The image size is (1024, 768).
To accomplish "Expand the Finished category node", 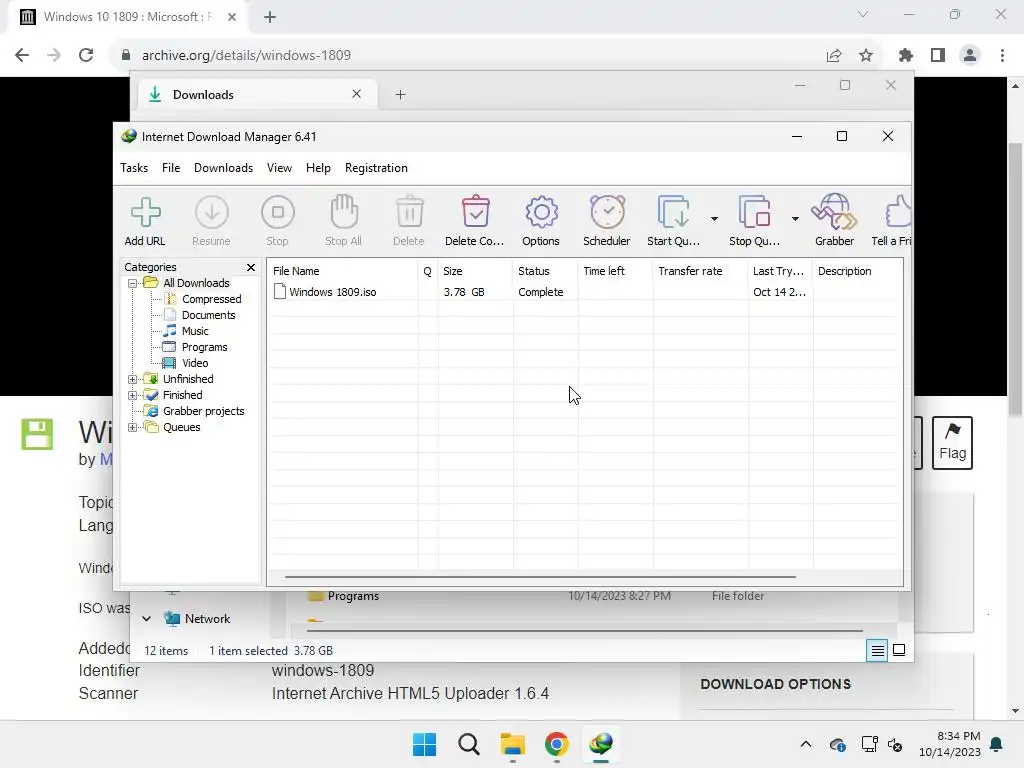I will (133, 395).
